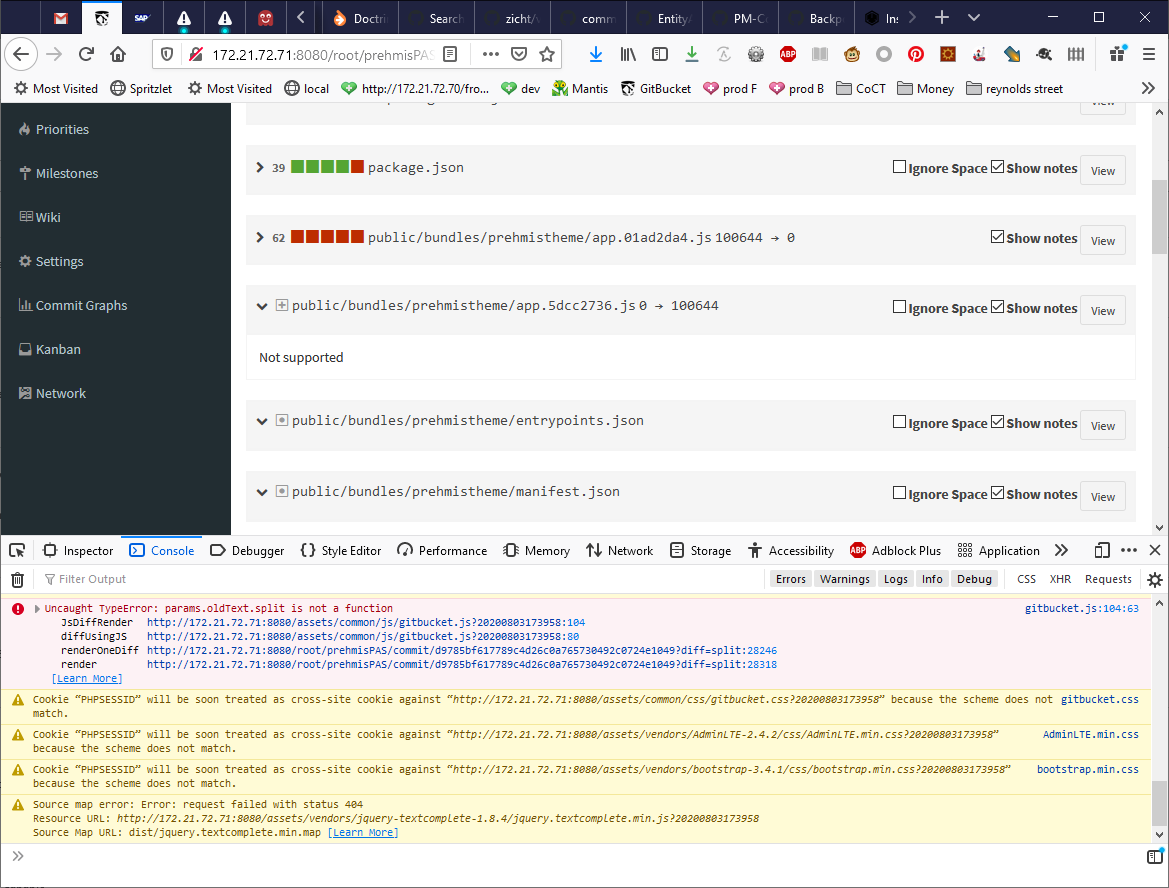Open the Storage devtools tab
Viewport: 1169px width, 888px height.
(701, 550)
